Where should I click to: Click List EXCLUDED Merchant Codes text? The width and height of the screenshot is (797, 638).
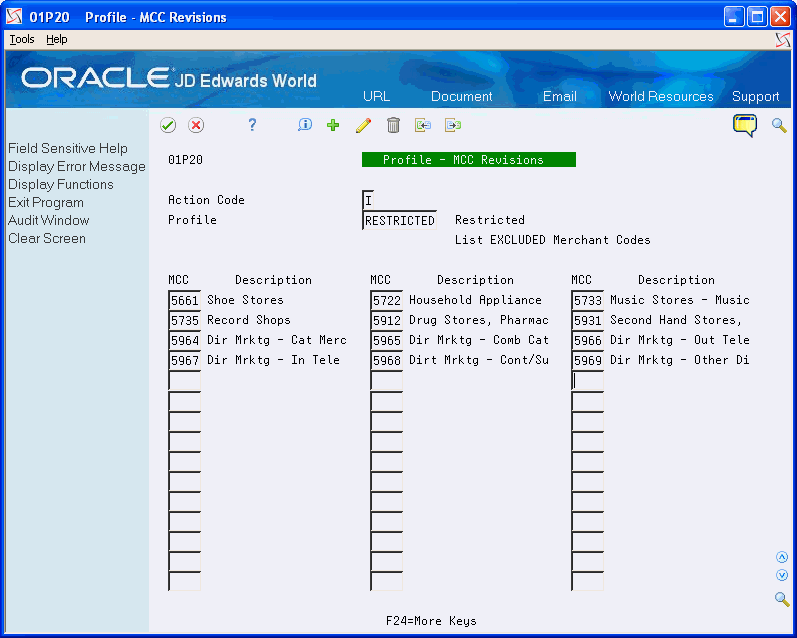click(553, 240)
